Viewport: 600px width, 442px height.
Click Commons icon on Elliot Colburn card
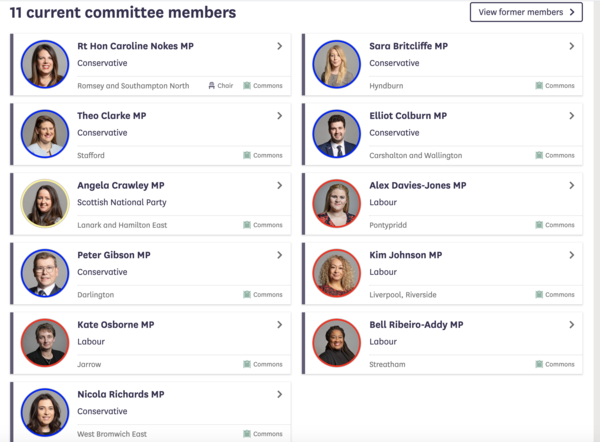(x=539, y=155)
